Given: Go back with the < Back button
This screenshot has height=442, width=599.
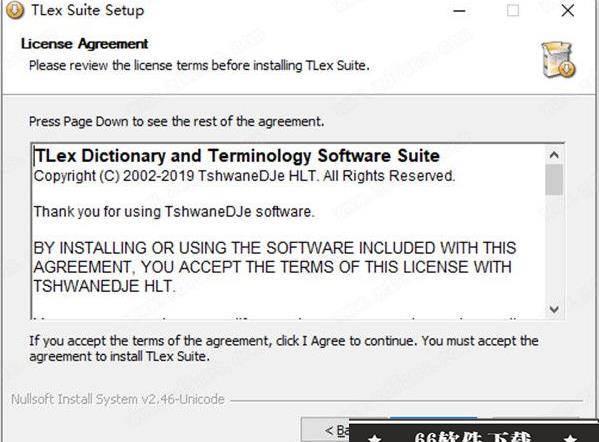Looking at the screenshot, I should point(325,430).
